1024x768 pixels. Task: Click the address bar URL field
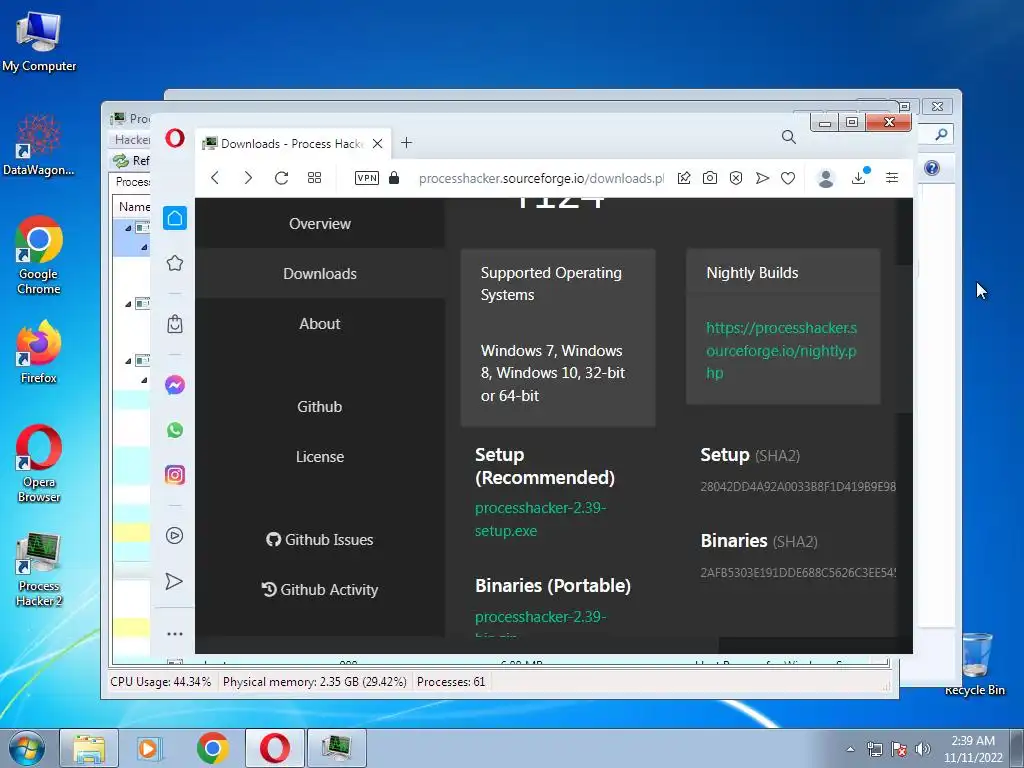[541, 178]
